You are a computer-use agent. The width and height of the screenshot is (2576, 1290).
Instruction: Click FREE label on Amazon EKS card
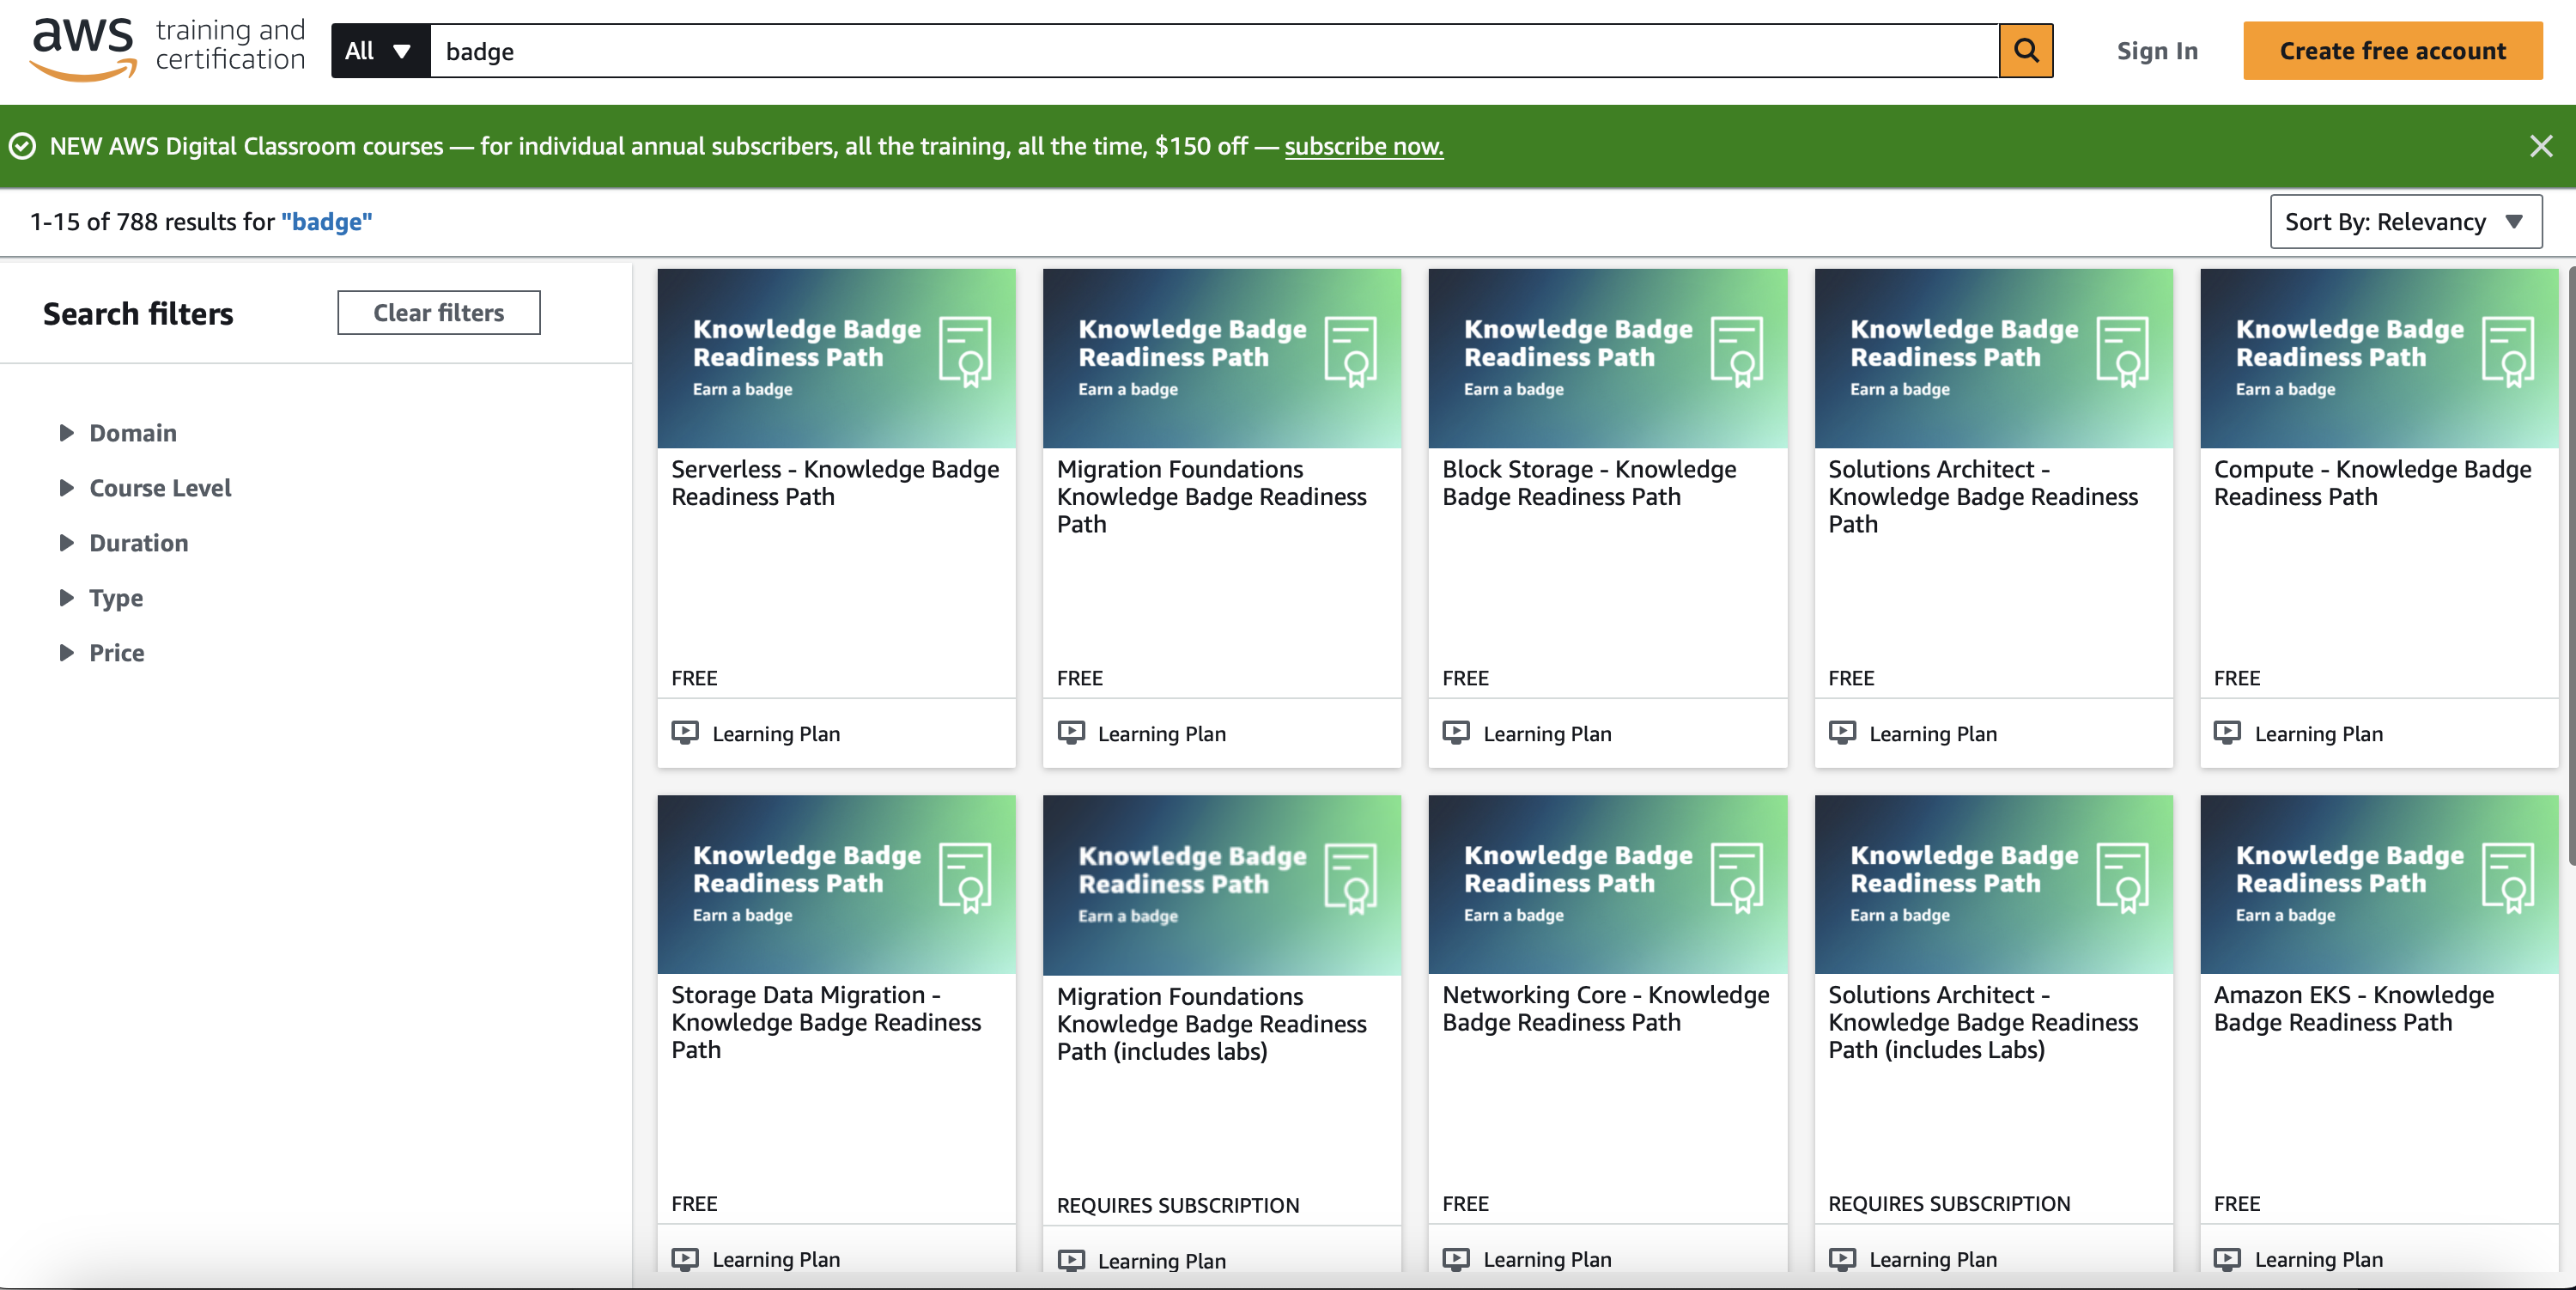coord(2236,1204)
